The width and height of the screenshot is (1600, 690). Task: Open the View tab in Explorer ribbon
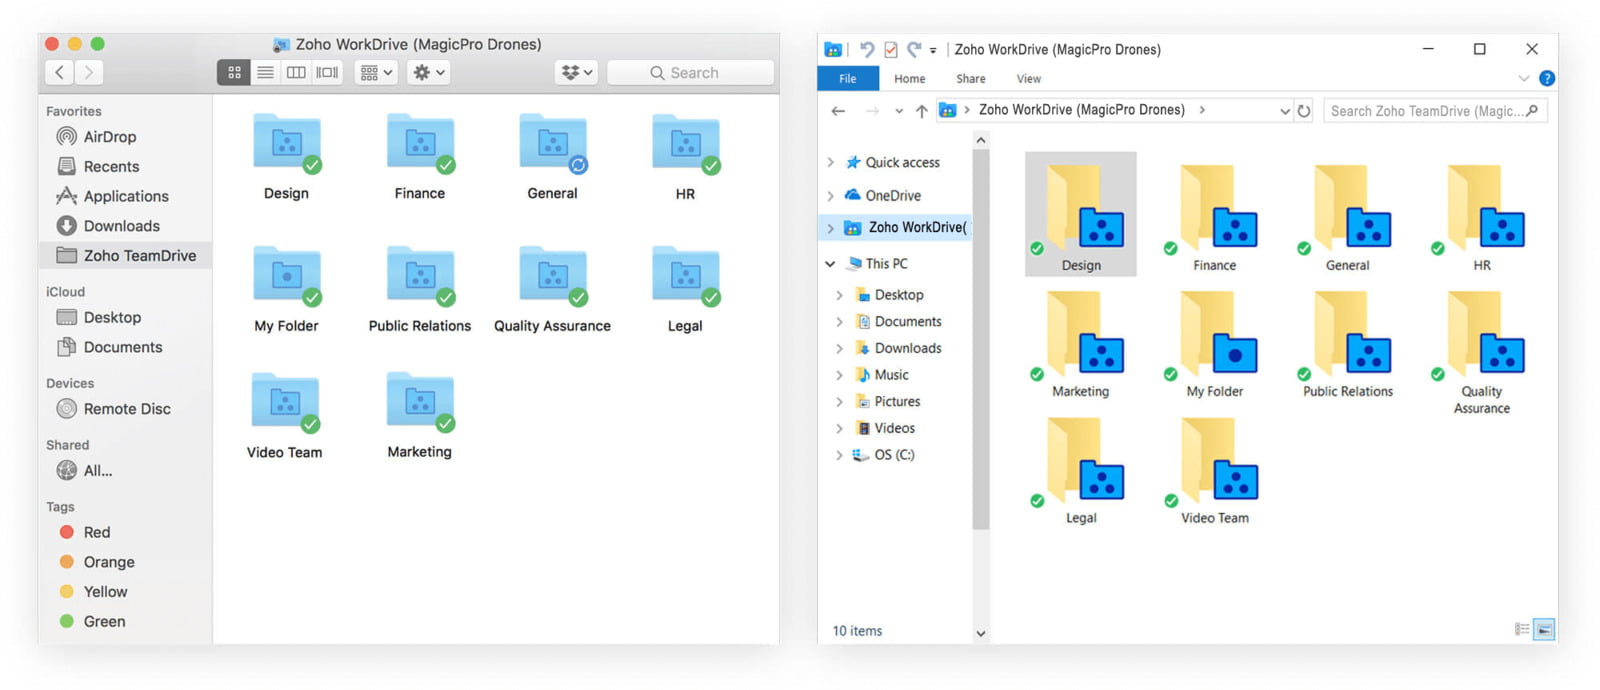click(1029, 79)
